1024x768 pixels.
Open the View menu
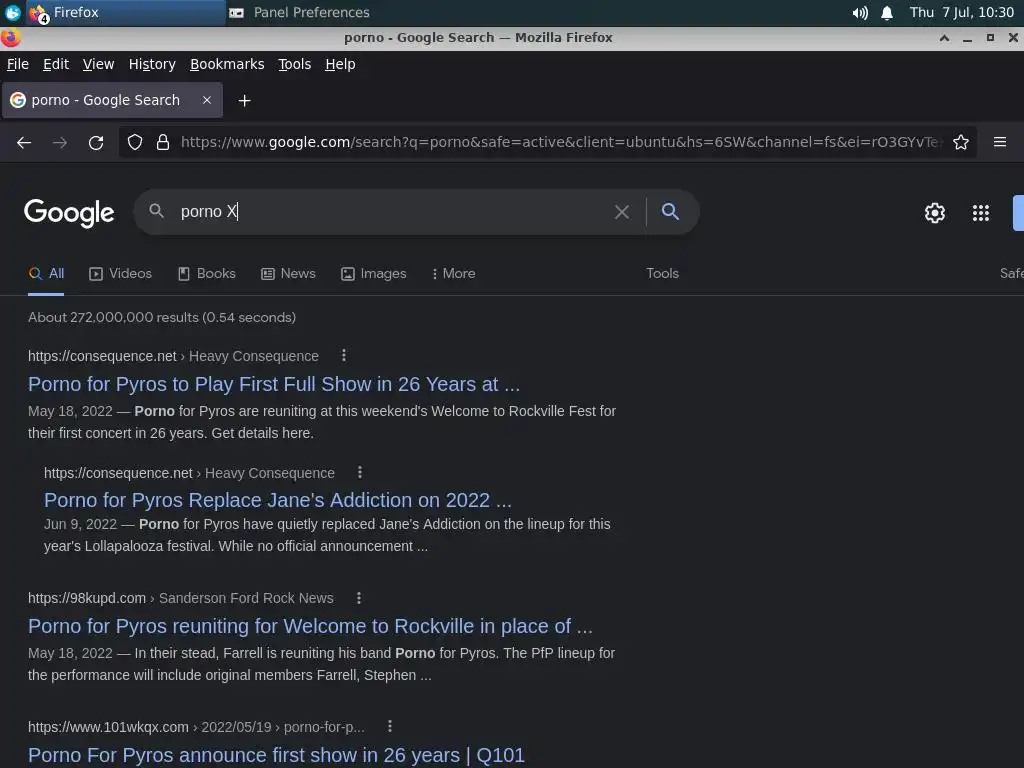tap(99, 64)
